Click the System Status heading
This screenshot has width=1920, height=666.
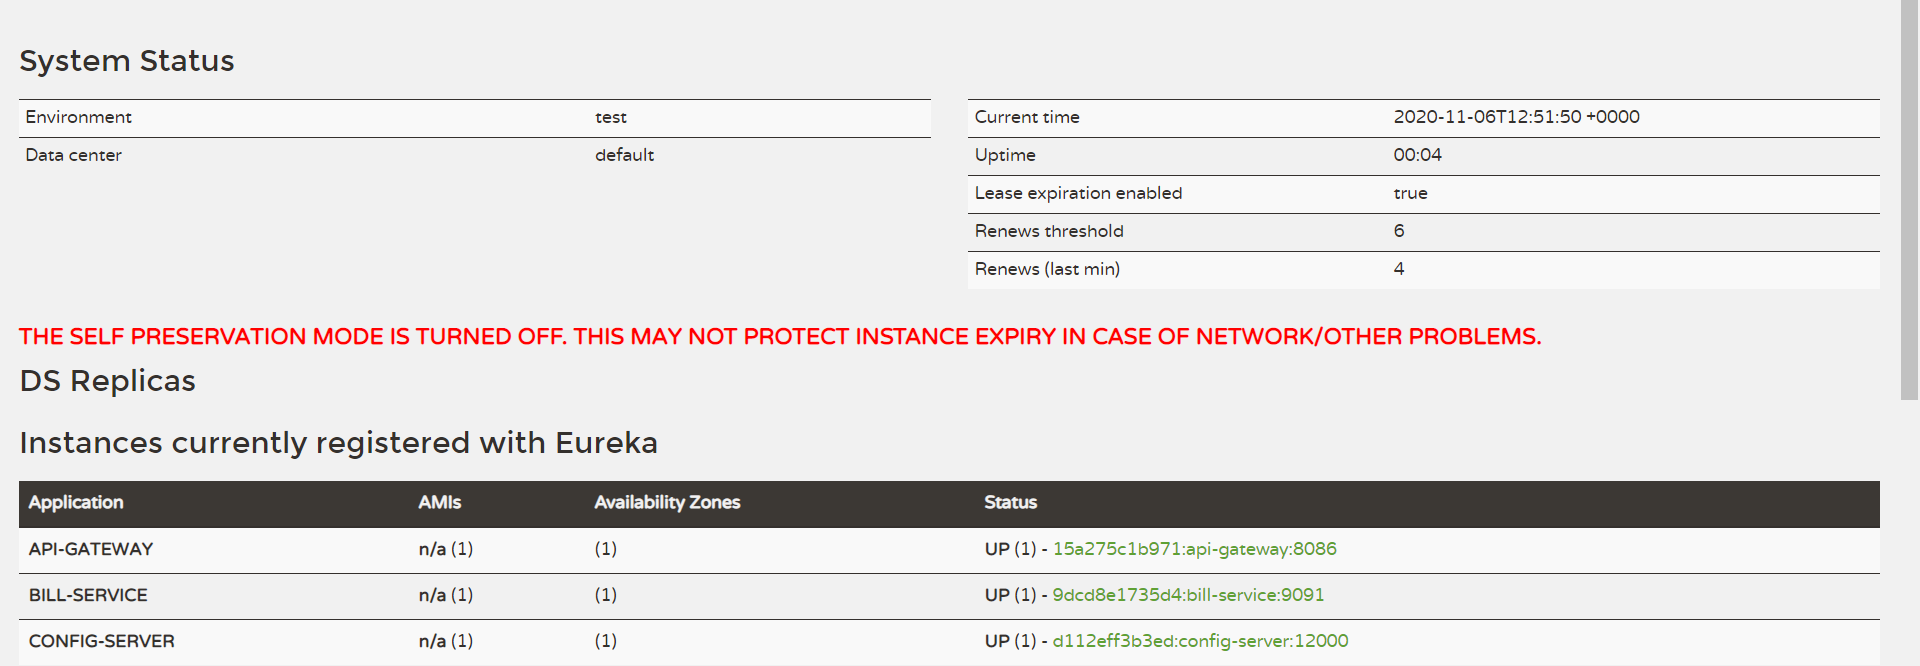click(127, 61)
